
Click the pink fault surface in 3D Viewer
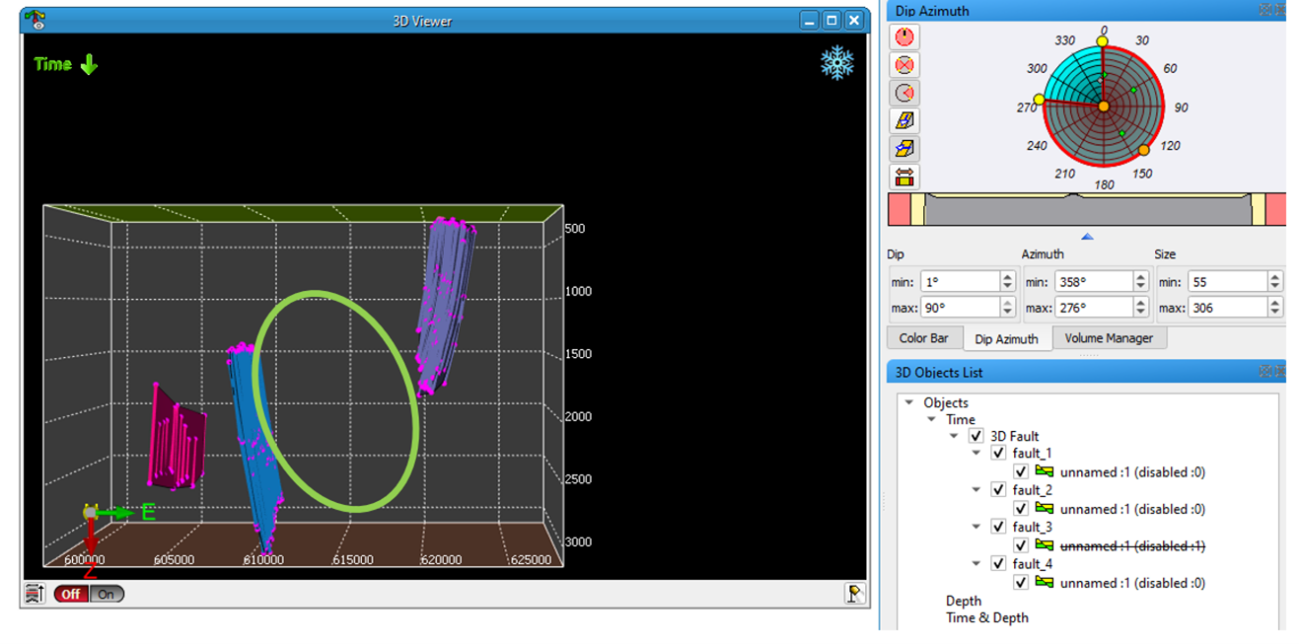click(177, 437)
